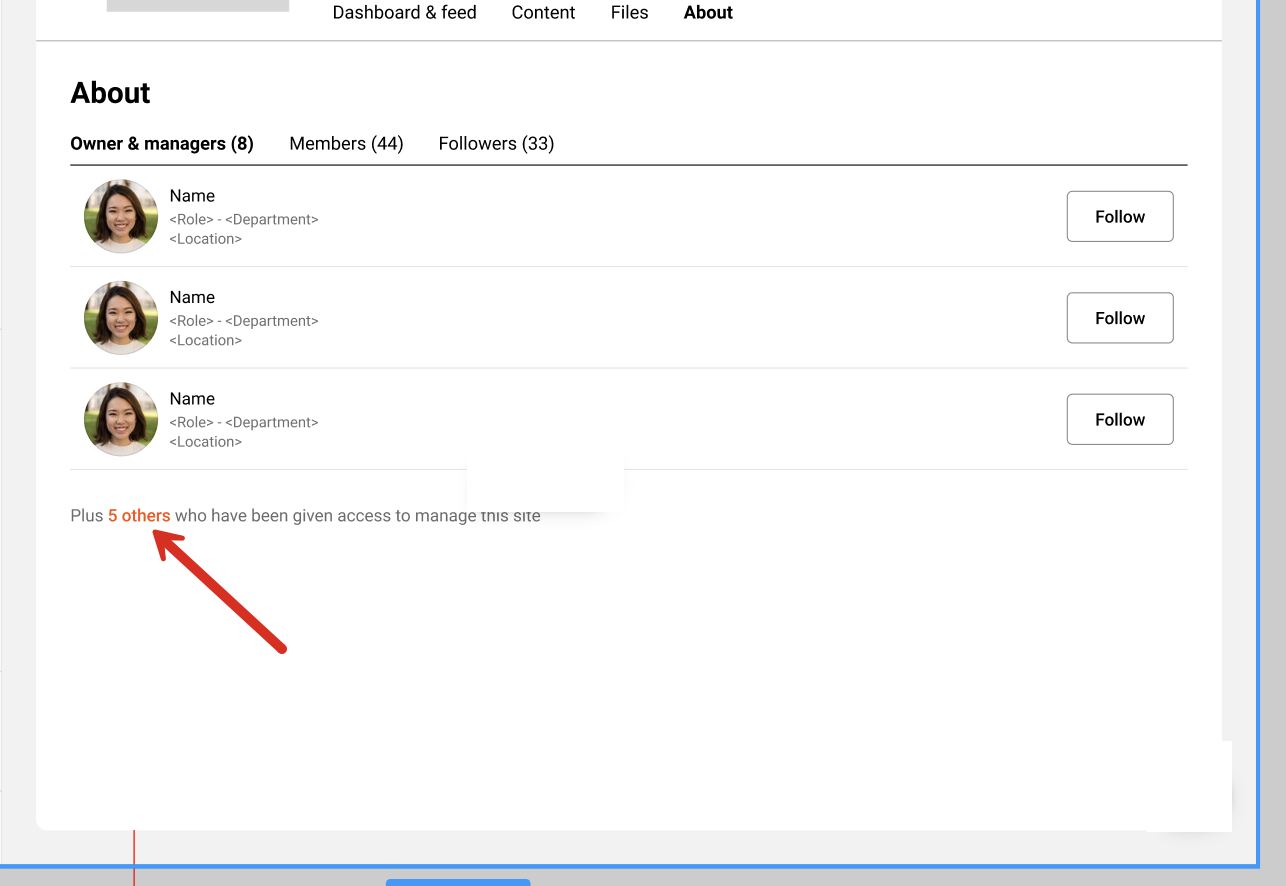Screen dimensions: 1286x886
Task: Go to the Files tab
Action: click(x=629, y=13)
